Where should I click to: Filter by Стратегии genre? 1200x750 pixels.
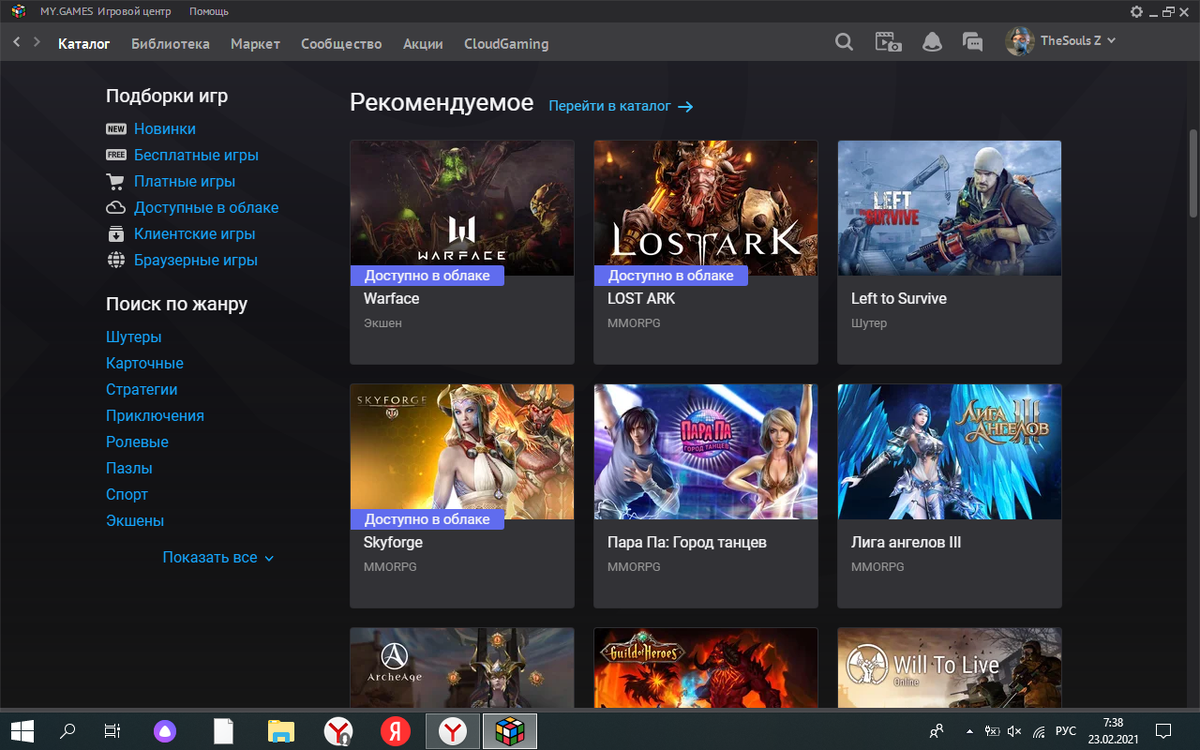pos(142,389)
